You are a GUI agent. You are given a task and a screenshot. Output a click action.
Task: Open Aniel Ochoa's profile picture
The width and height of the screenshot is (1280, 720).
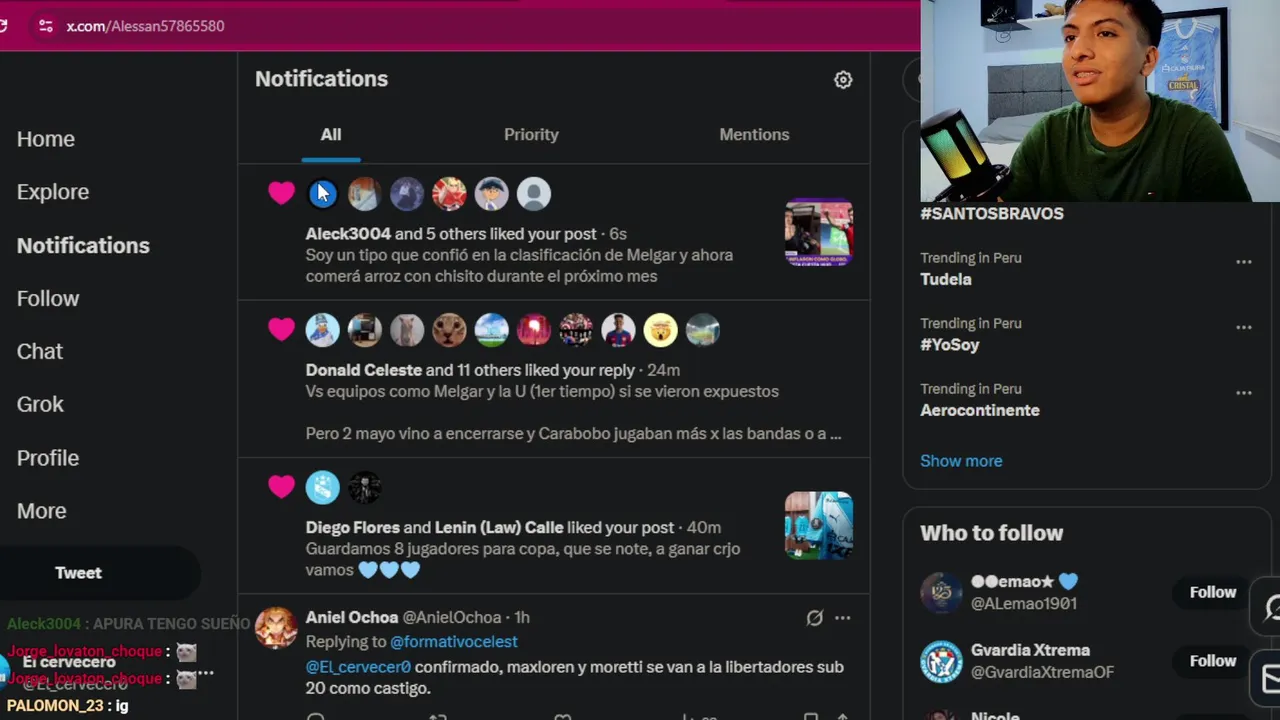(x=276, y=627)
